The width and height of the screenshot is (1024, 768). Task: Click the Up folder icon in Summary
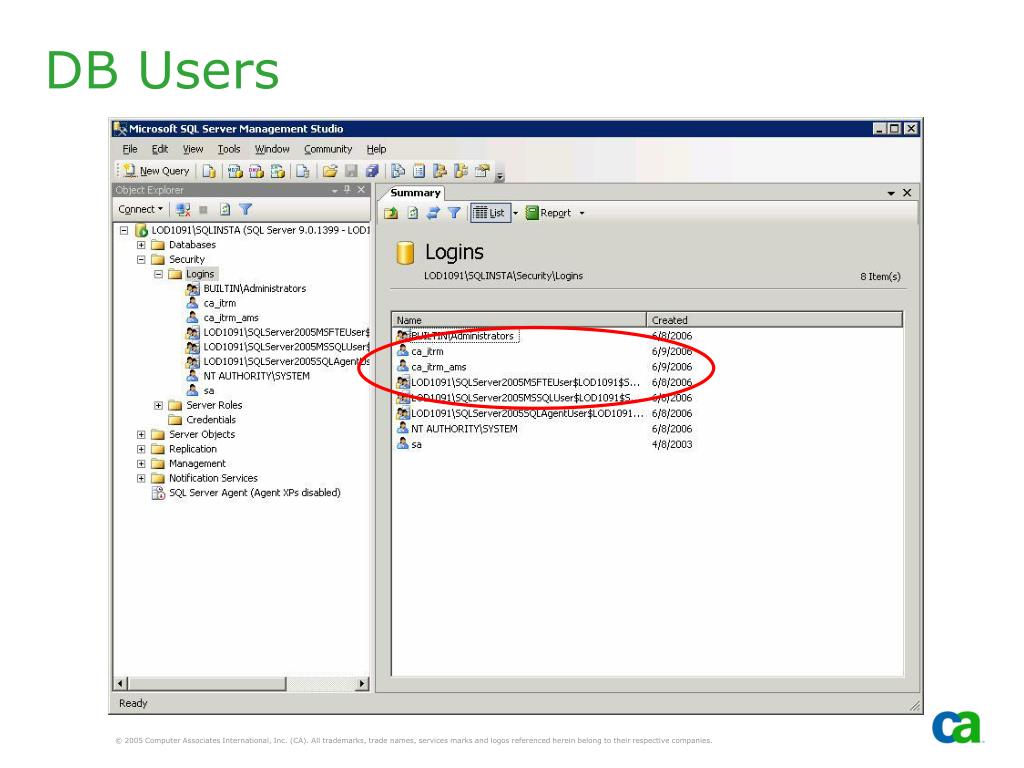391,213
